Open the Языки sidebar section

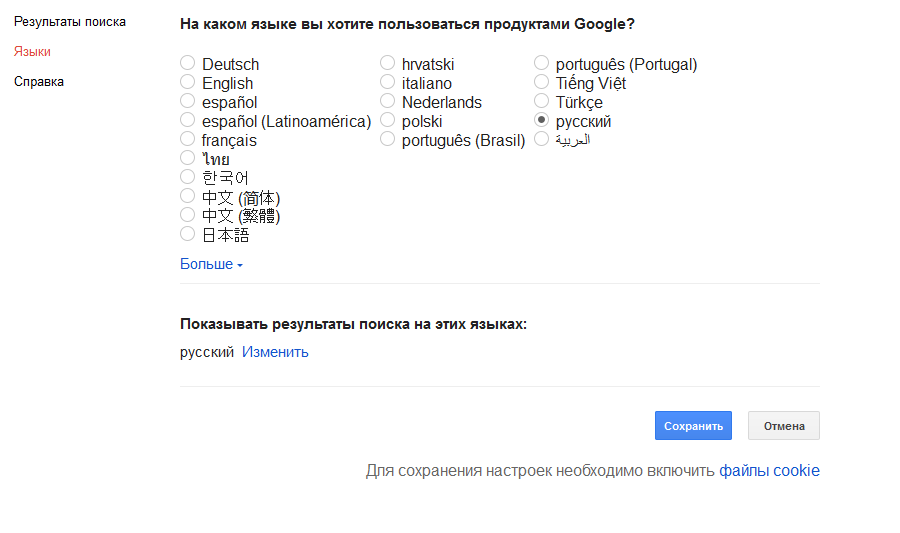coord(32,51)
